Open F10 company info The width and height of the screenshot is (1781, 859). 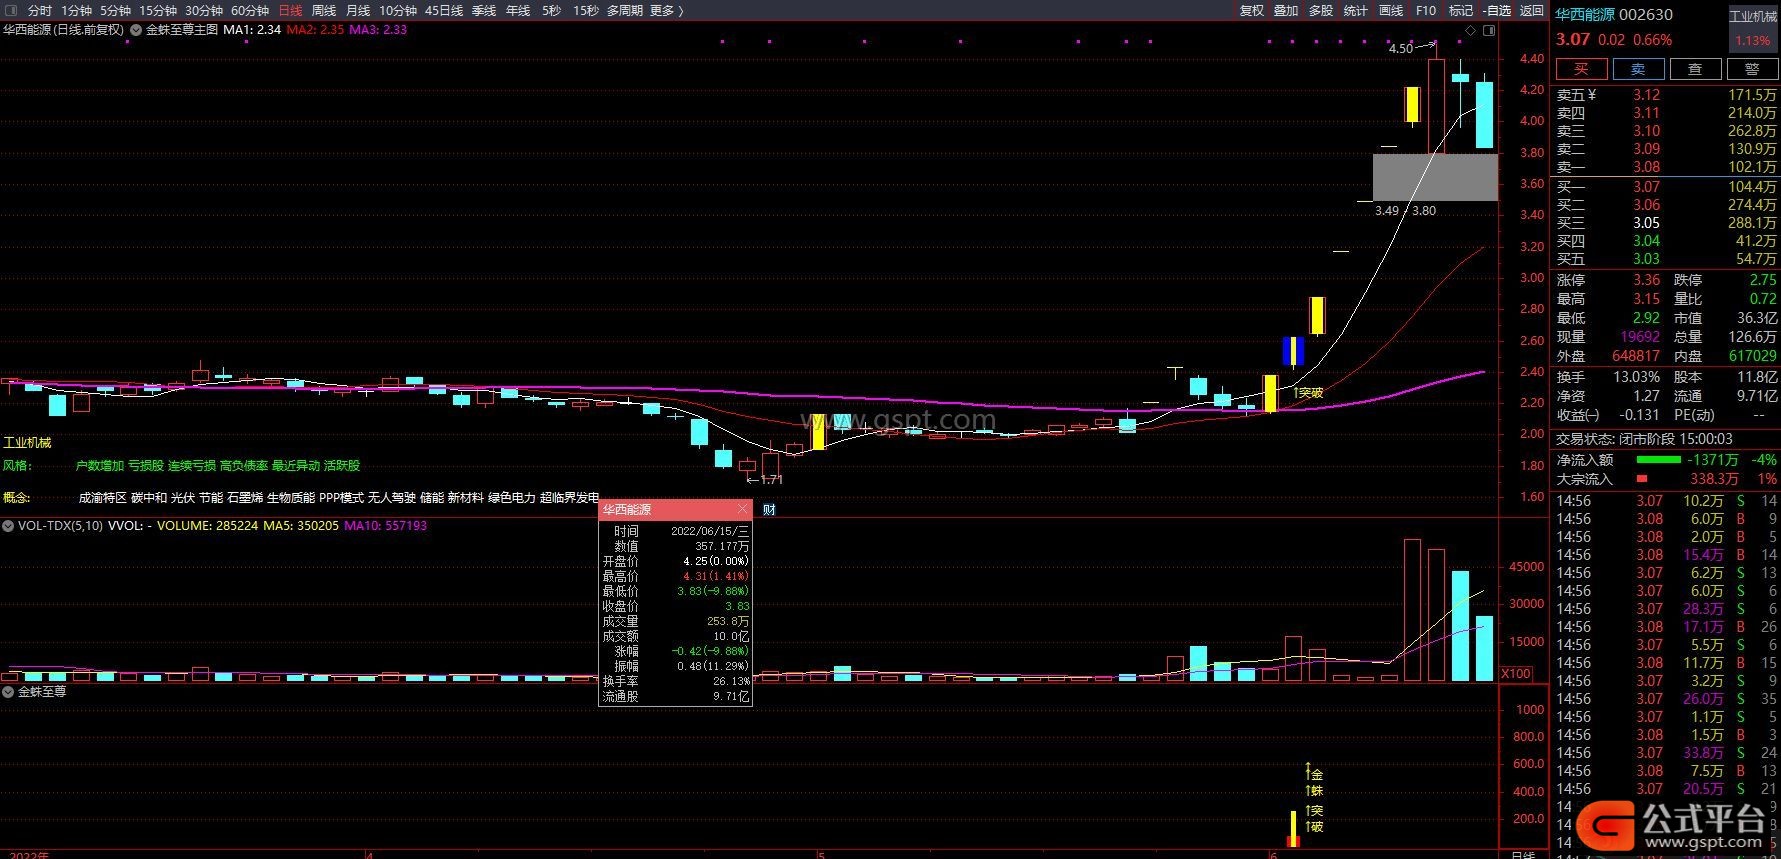point(1426,10)
